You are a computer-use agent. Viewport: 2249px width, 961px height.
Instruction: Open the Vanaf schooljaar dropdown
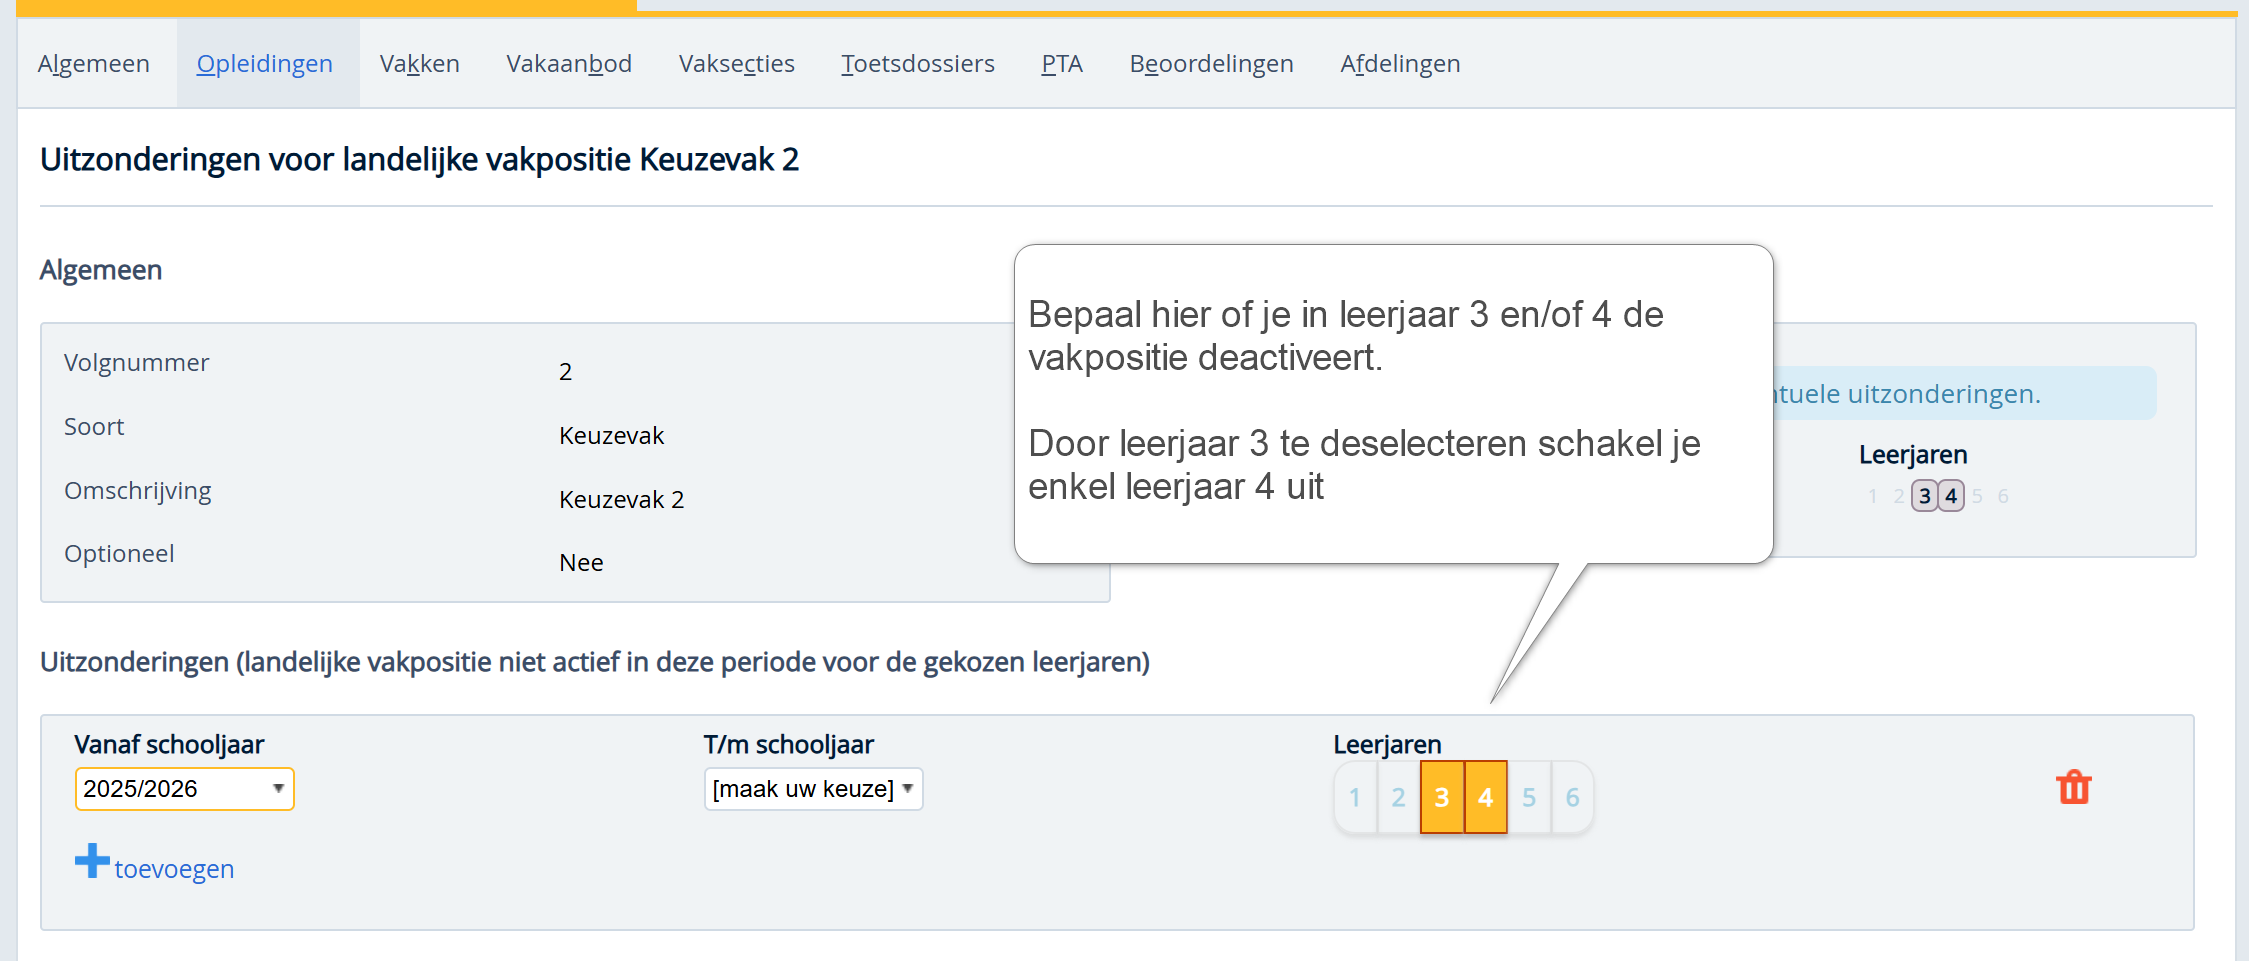(184, 789)
